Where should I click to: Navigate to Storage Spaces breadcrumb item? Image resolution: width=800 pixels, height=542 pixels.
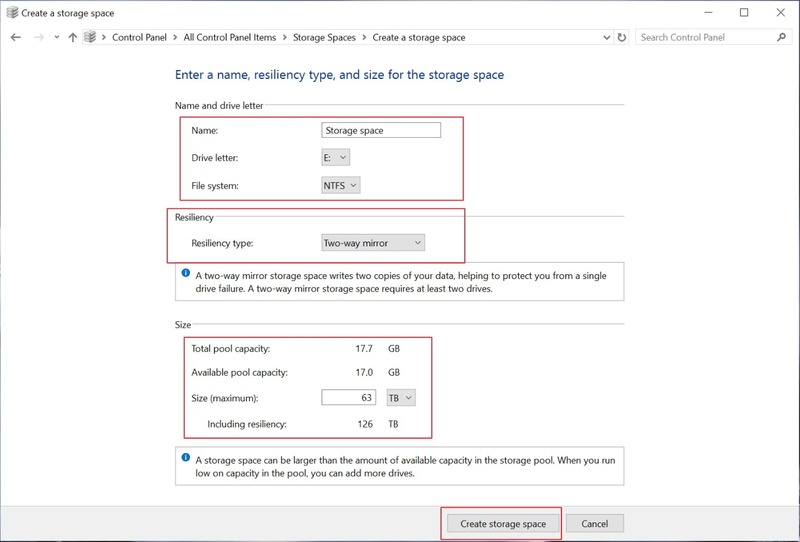click(x=323, y=38)
